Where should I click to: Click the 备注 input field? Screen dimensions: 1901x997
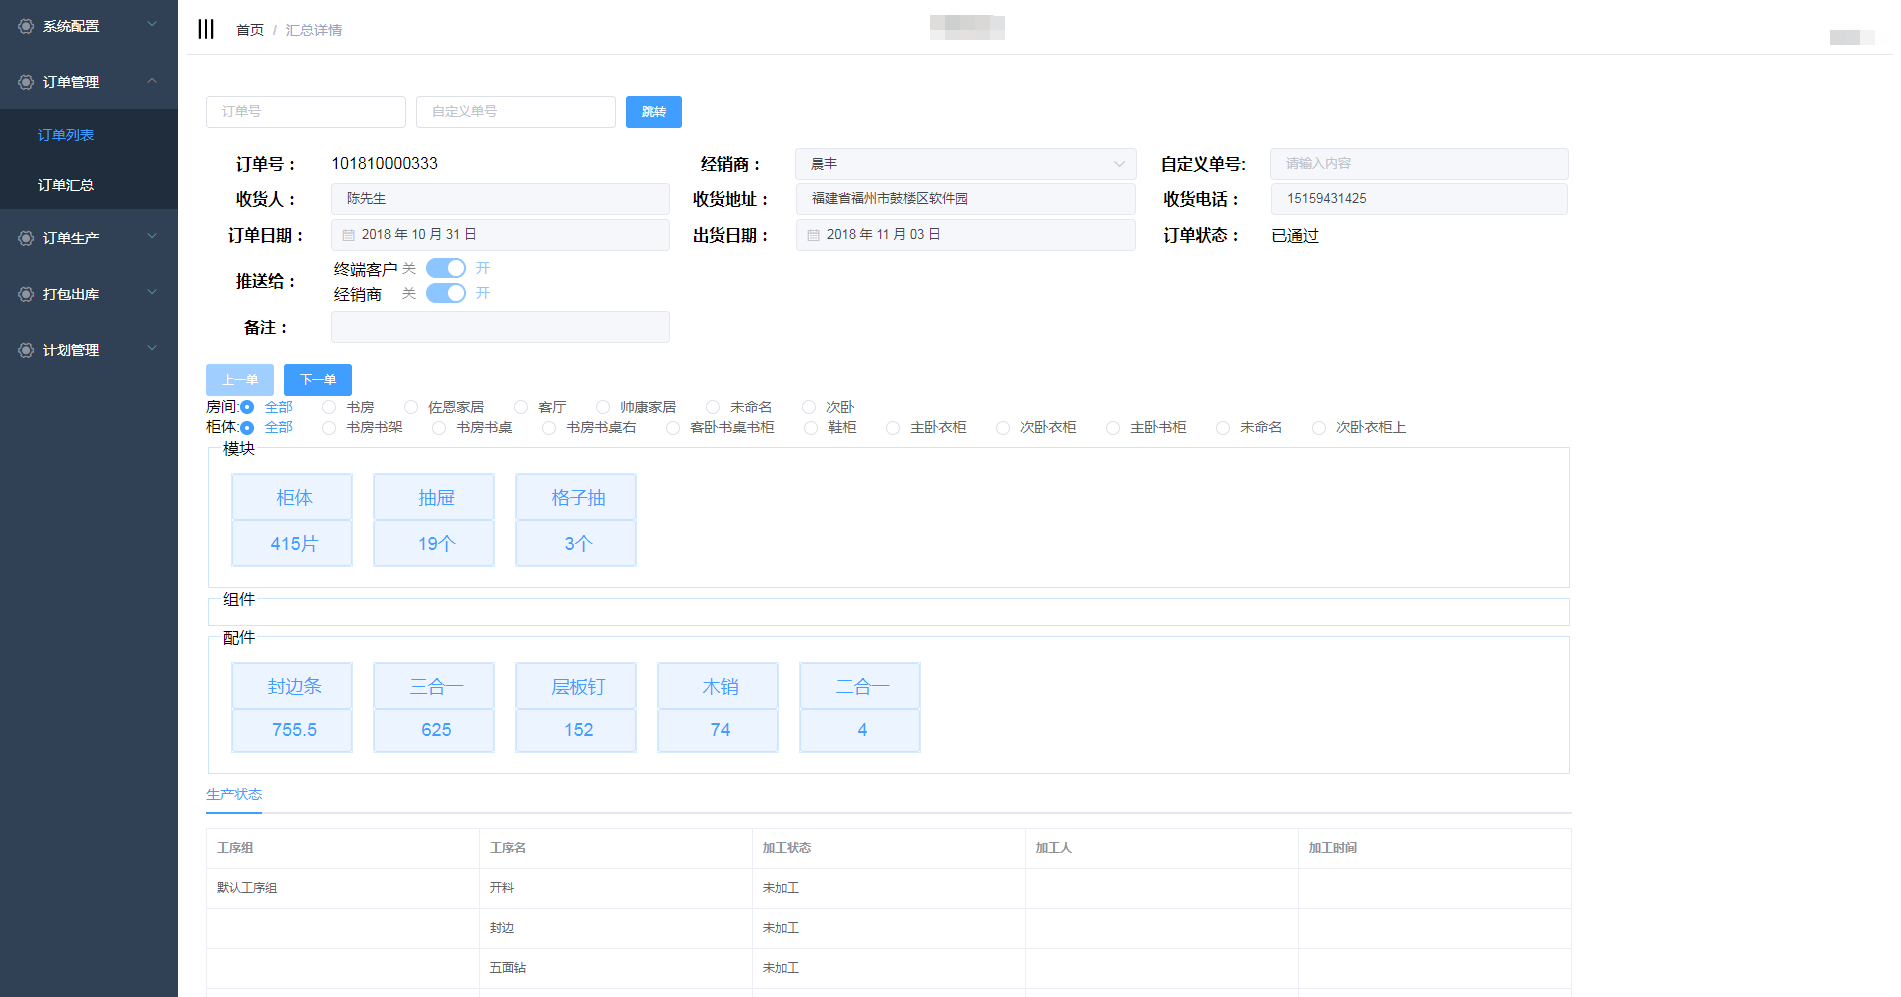click(500, 327)
